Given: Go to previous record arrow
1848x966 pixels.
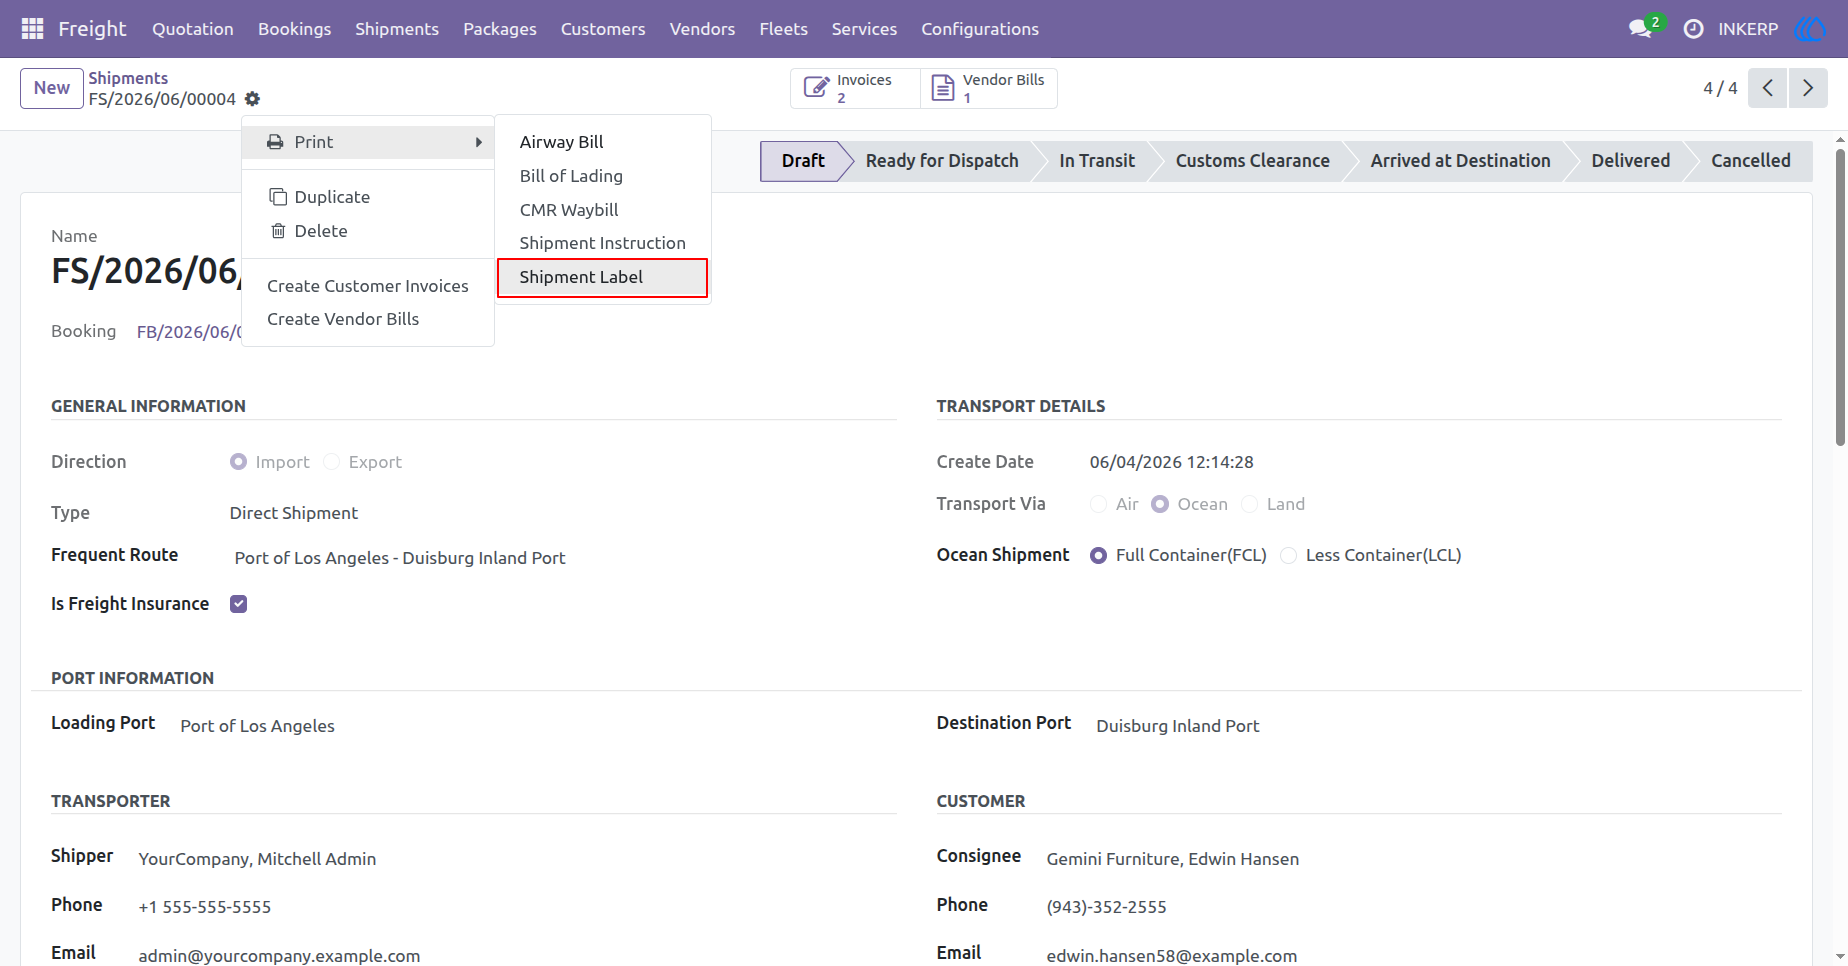Looking at the screenshot, I should 1768,88.
